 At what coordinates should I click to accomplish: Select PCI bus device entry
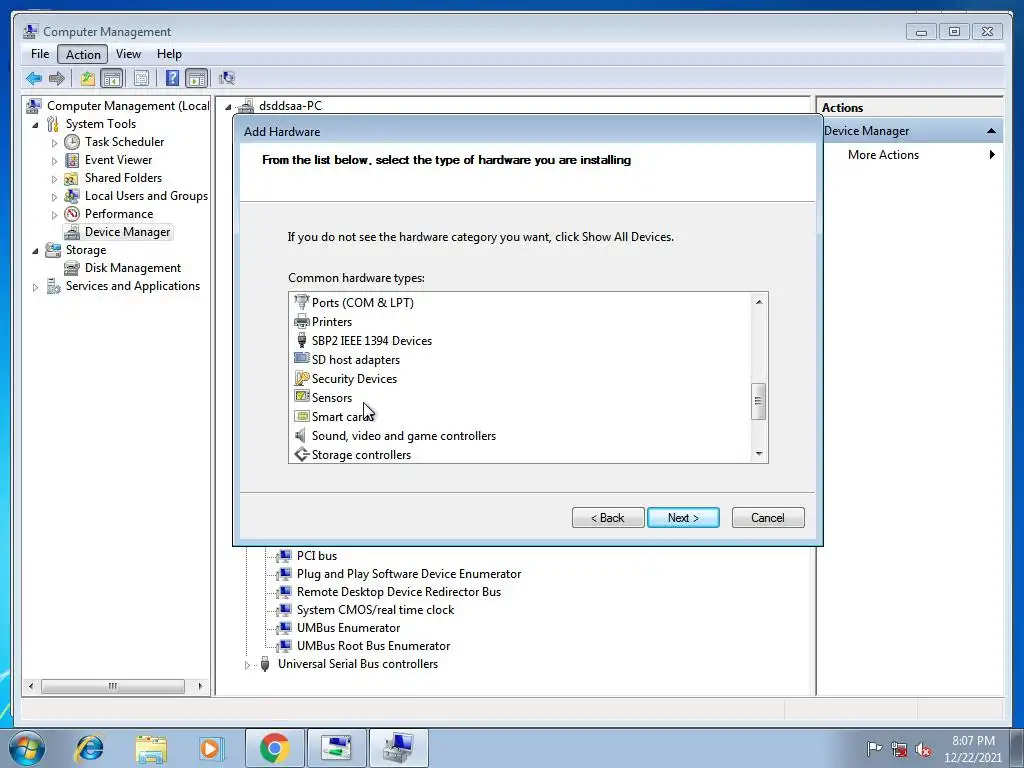[317, 556]
